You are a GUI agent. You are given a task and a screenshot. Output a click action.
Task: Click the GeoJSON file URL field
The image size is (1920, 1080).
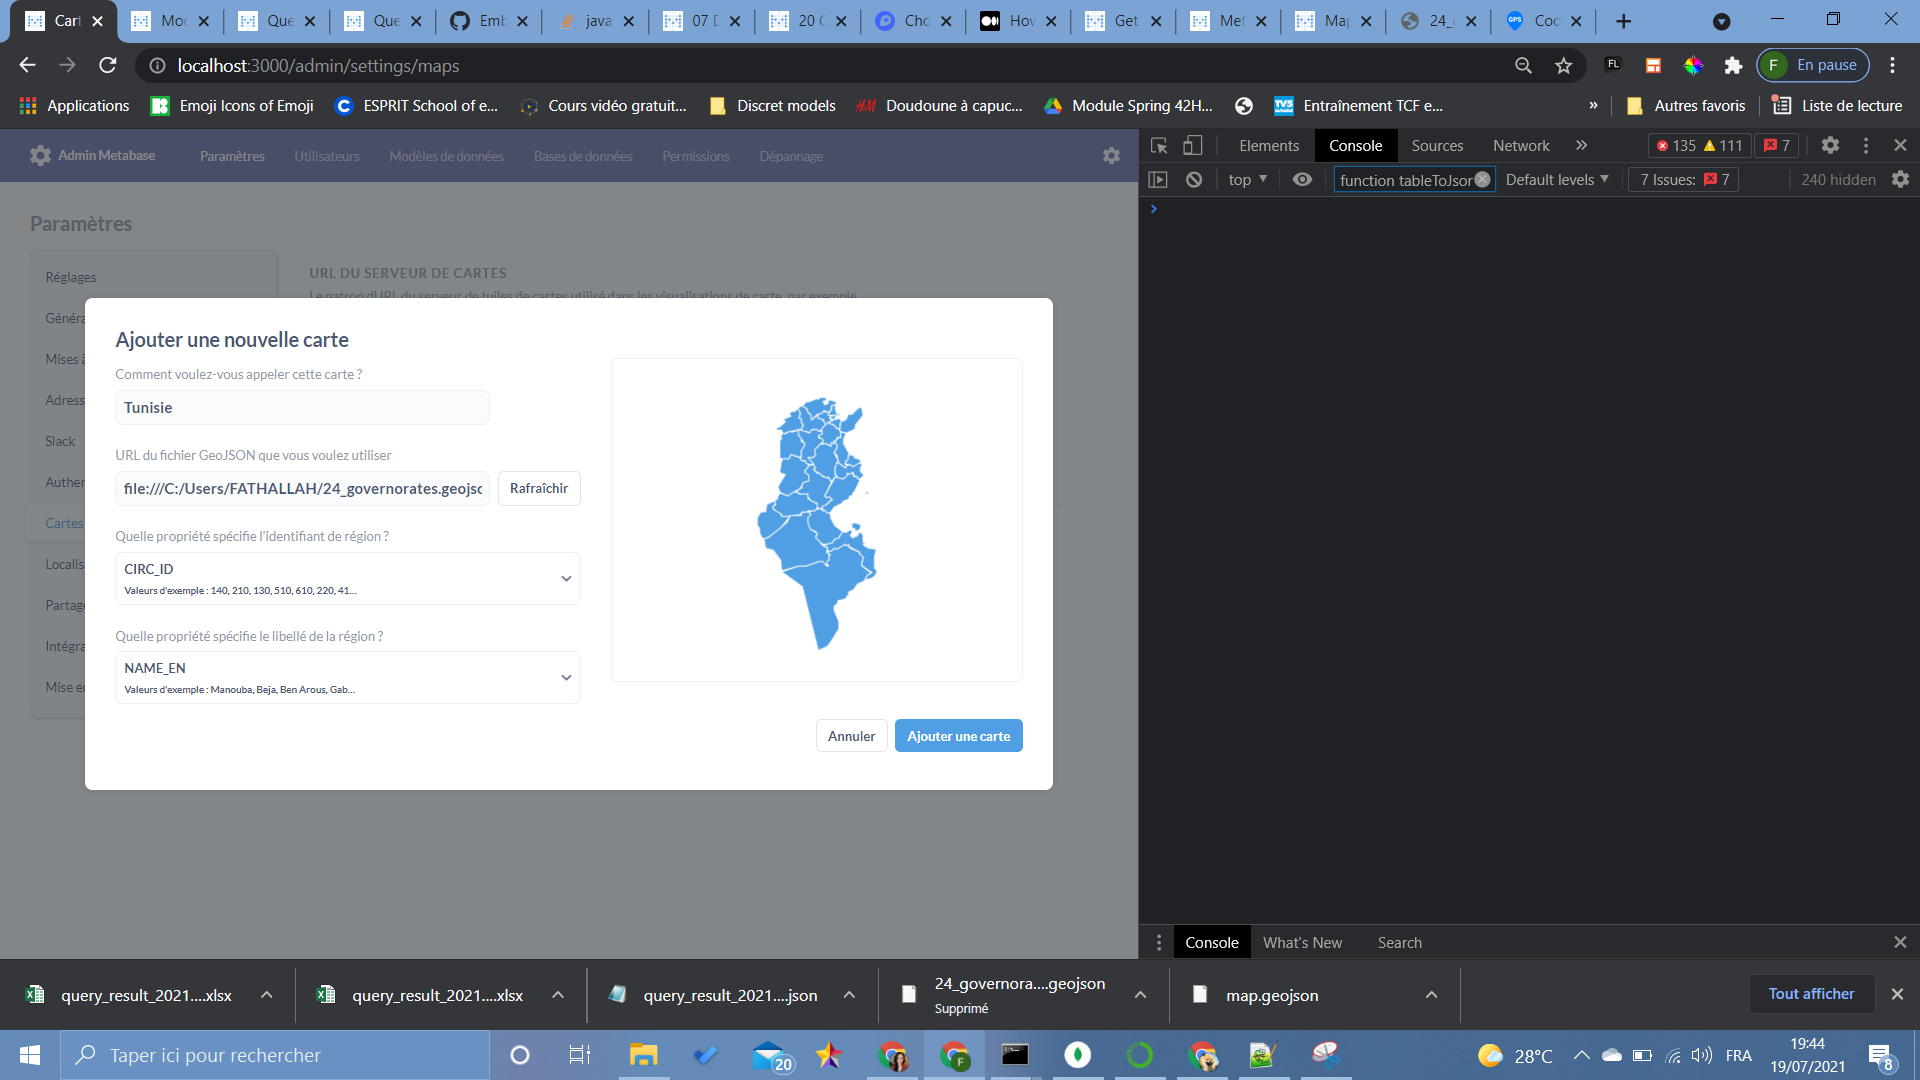(x=302, y=488)
